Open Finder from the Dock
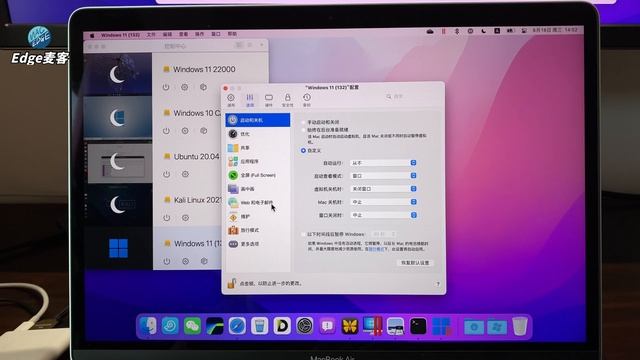The height and width of the screenshot is (360, 640). coord(148,326)
